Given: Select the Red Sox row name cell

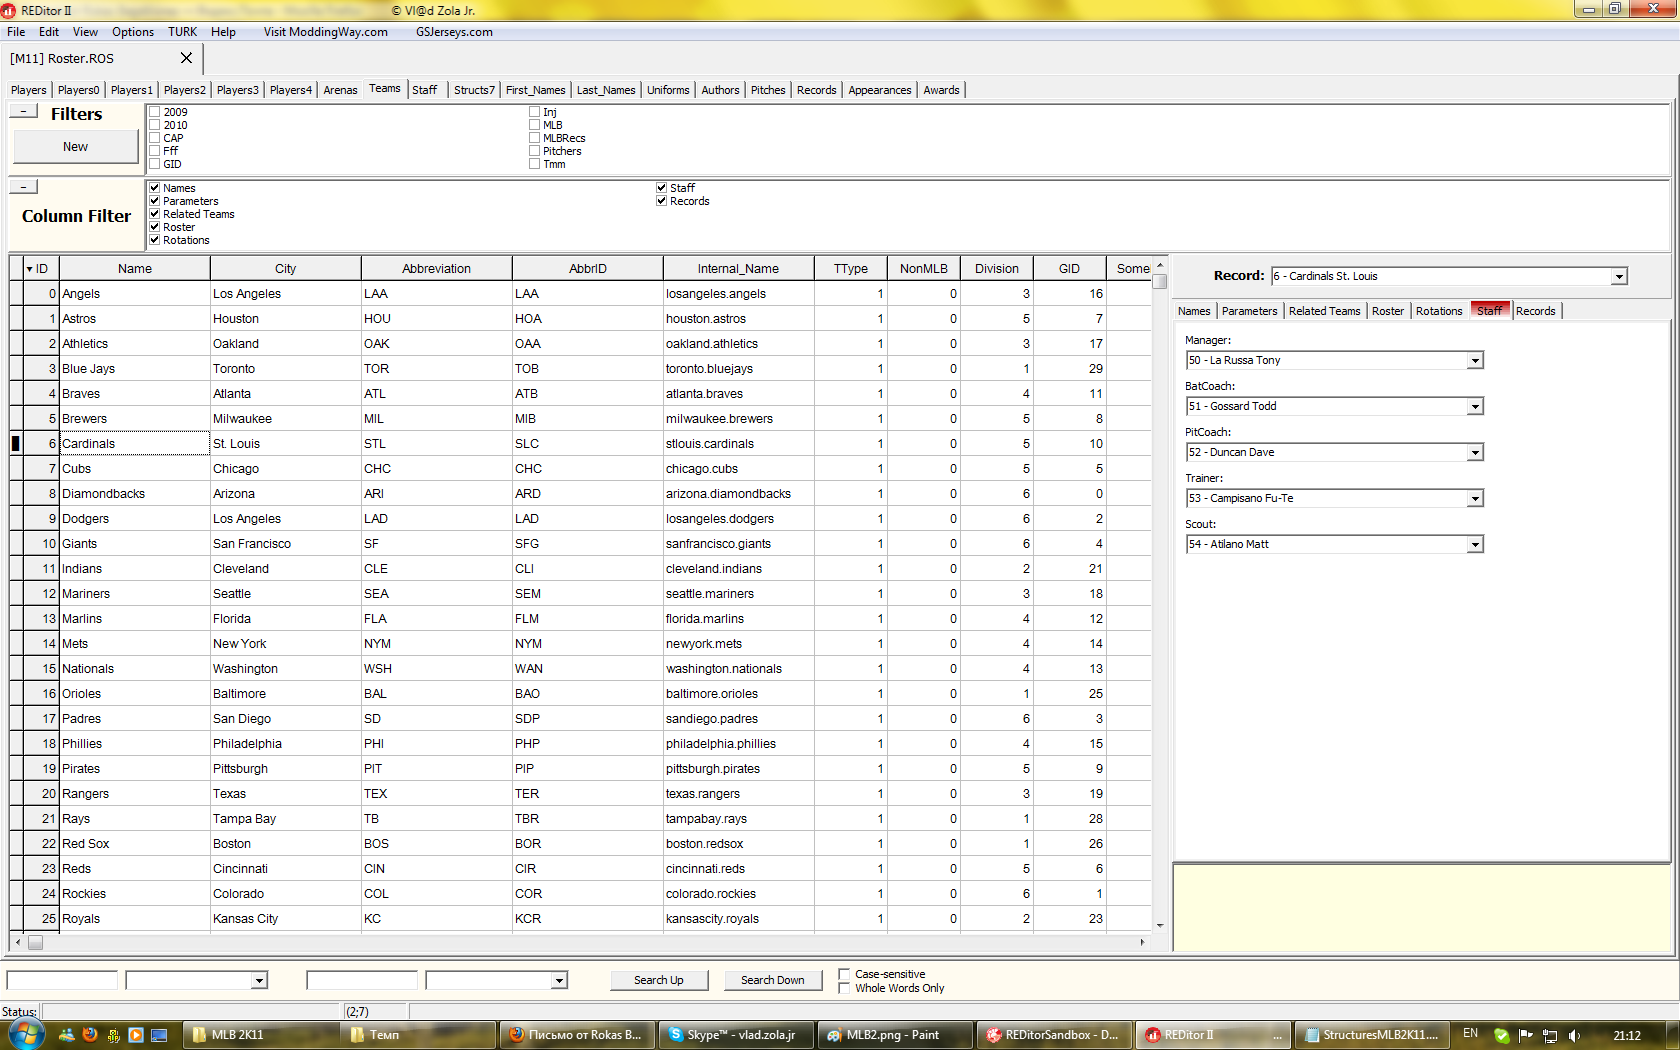Looking at the screenshot, I should coord(135,844).
